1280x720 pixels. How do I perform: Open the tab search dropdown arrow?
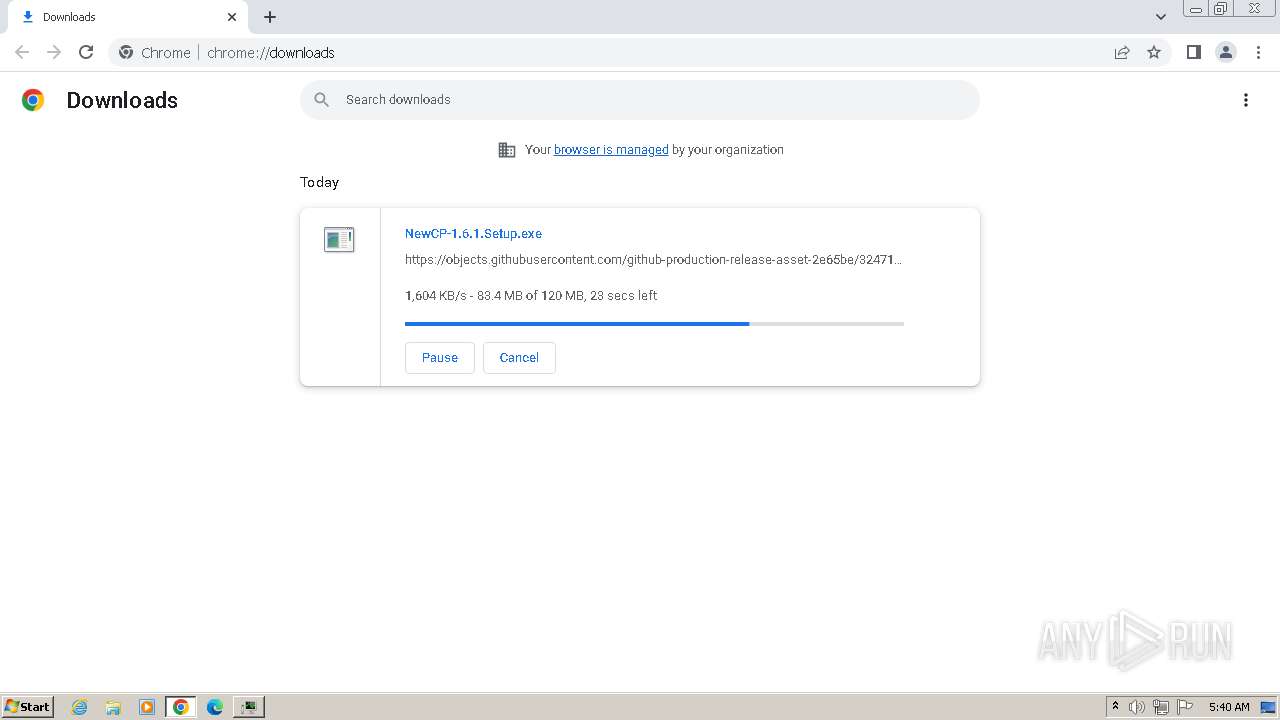tap(1161, 17)
